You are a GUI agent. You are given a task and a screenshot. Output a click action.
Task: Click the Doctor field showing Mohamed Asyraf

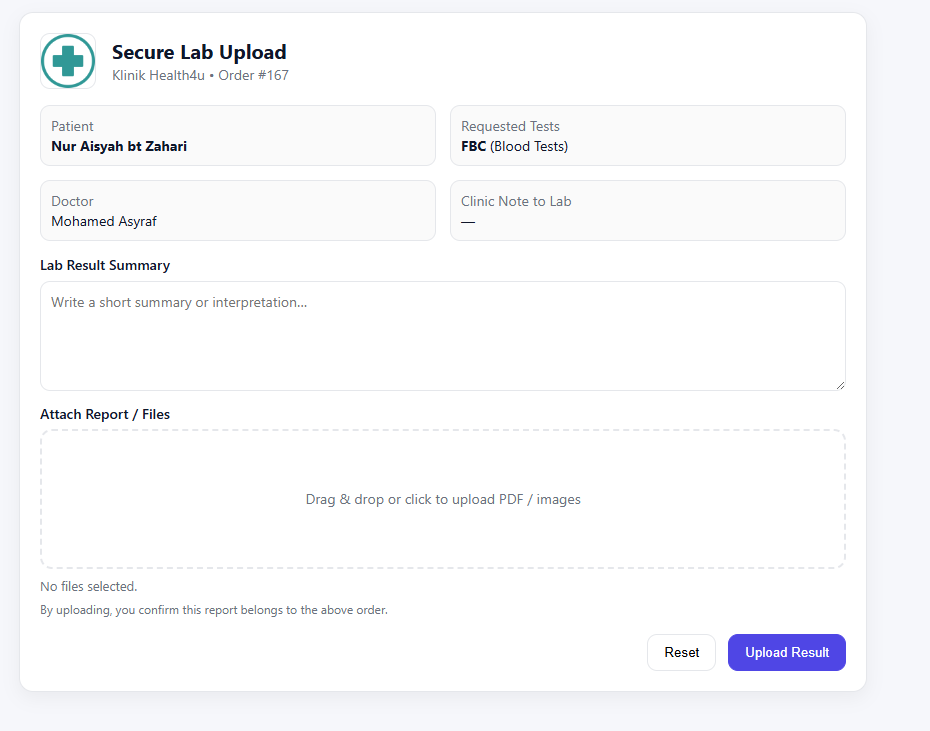[x=238, y=210]
